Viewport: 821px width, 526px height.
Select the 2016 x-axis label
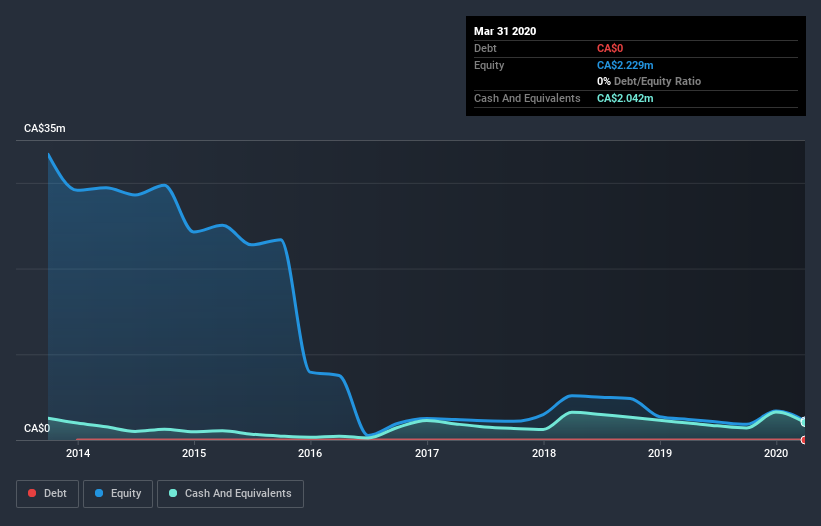[310, 453]
